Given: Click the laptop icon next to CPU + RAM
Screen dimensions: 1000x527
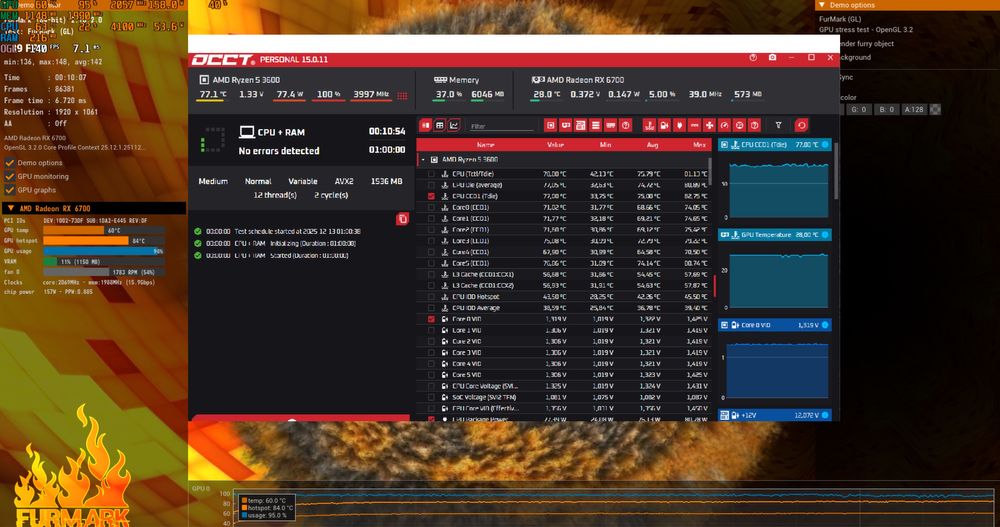Looking at the screenshot, I should [246, 132].
